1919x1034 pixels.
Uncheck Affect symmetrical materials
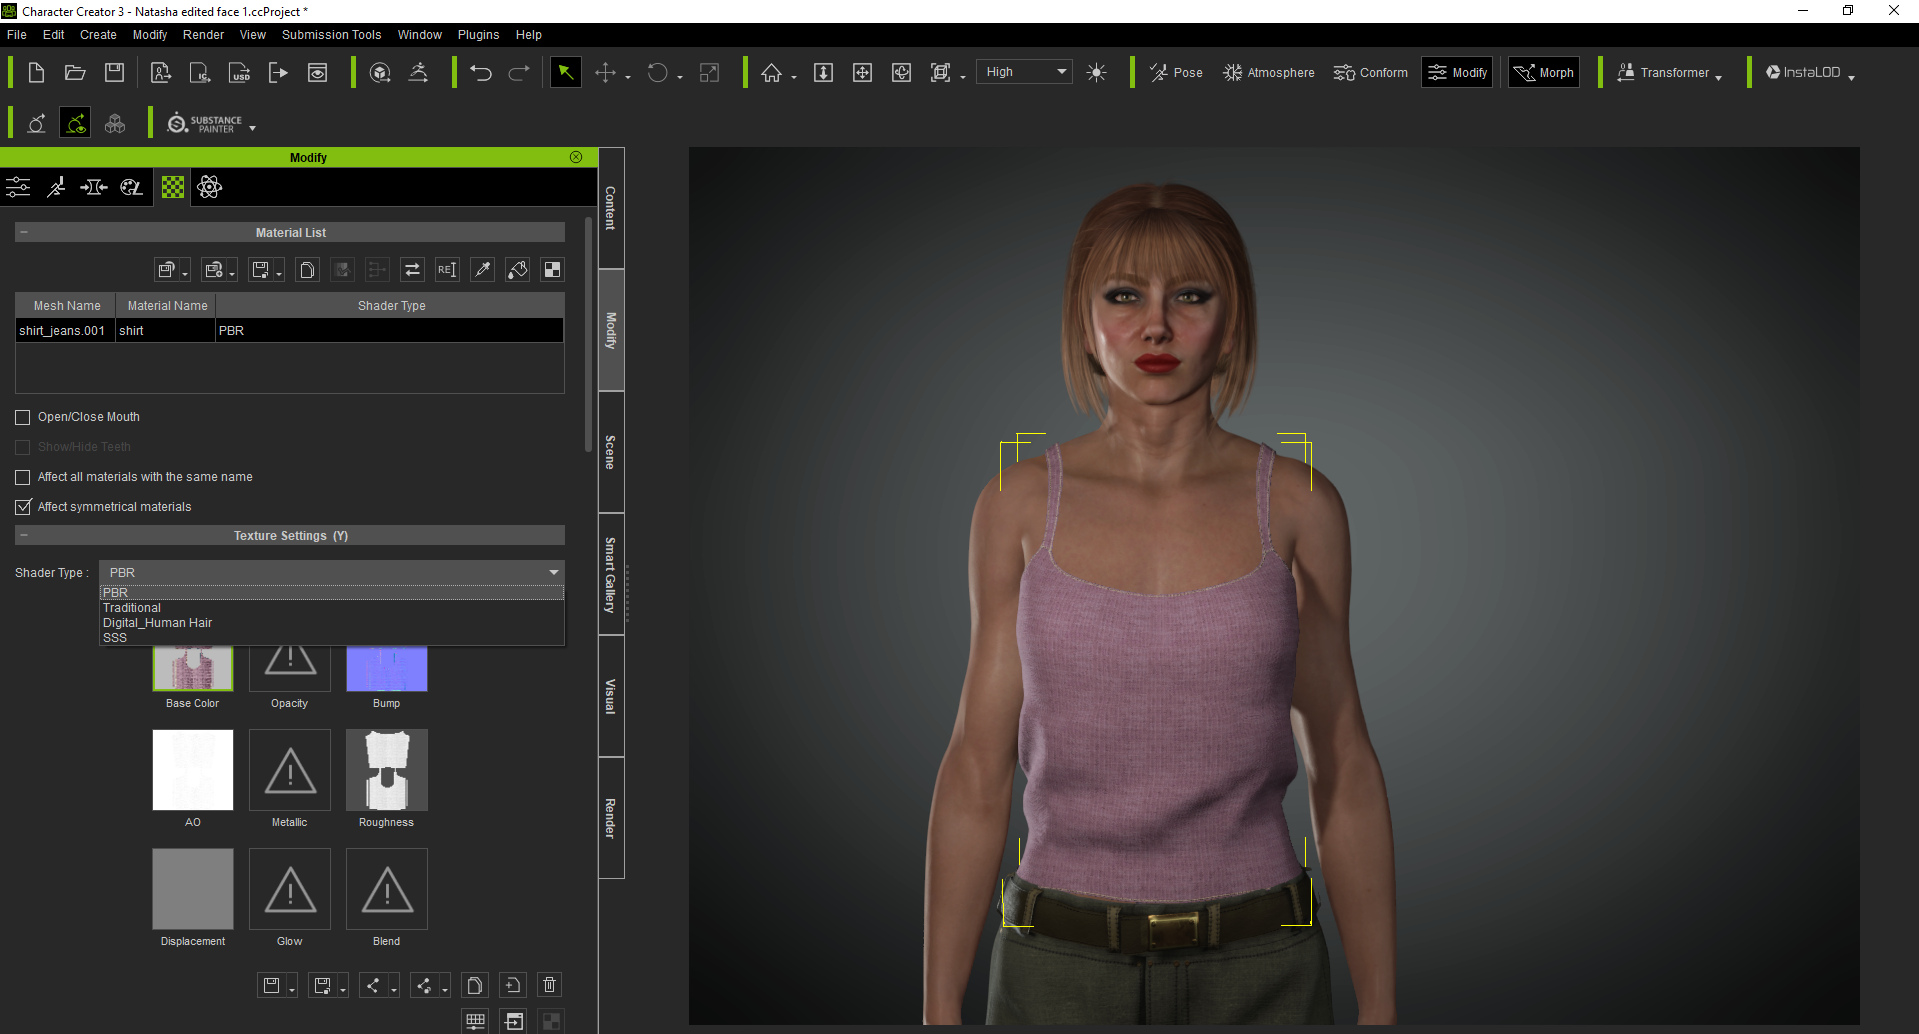pos(22,507)
